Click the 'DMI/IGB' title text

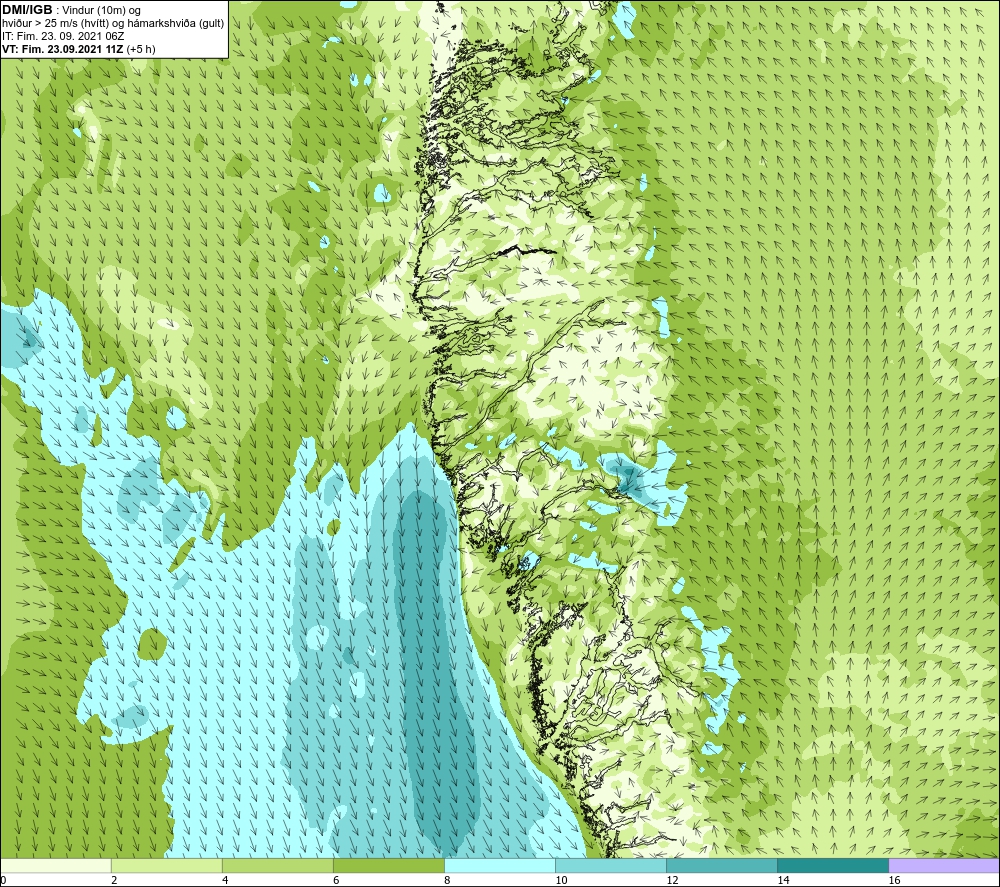(x=27, y=10)
